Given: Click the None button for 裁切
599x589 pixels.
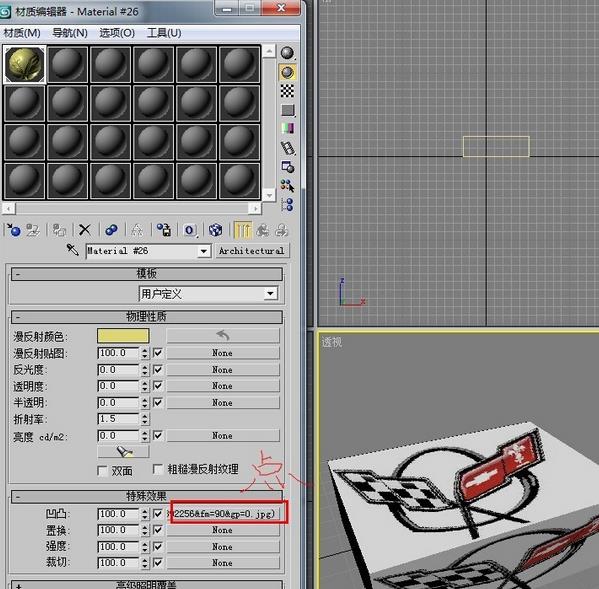Looking at the screenshot, I should point(223,563).
